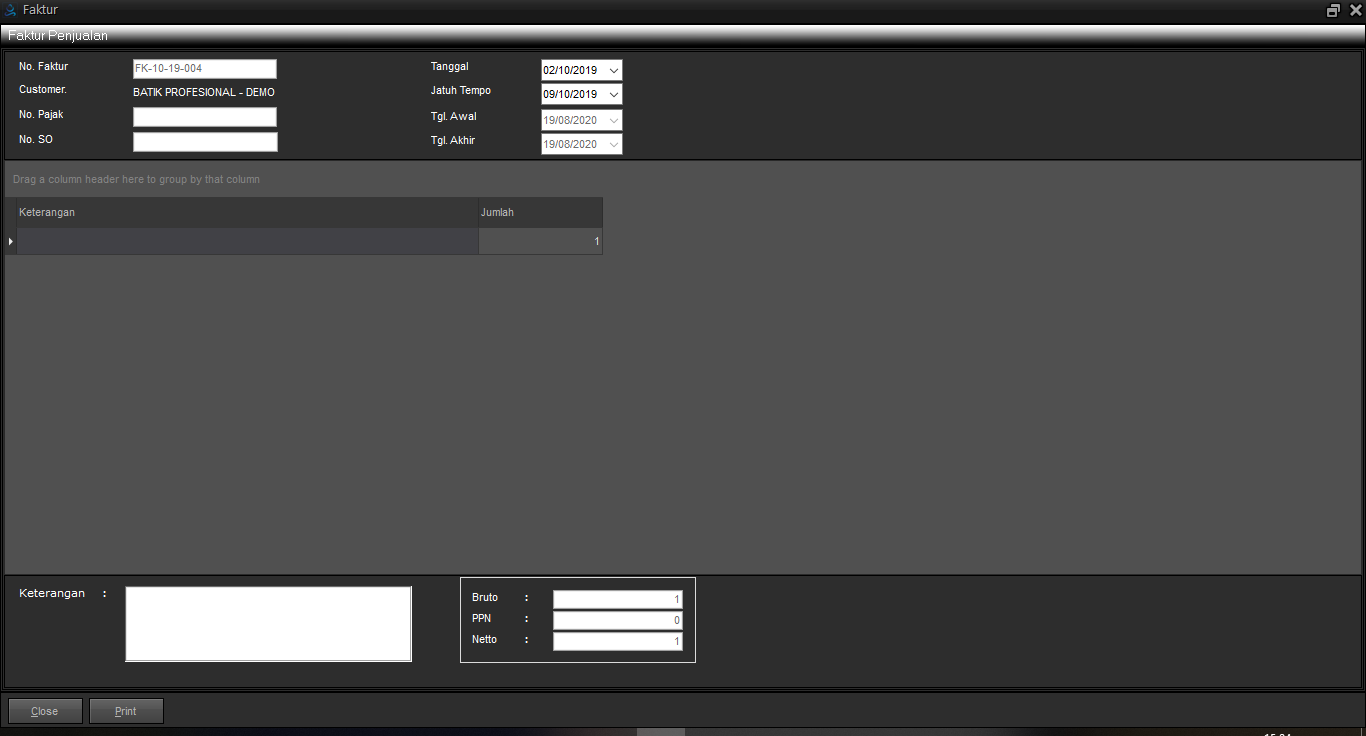Expand the Jatuh Tempo date picker

(613, 95)
